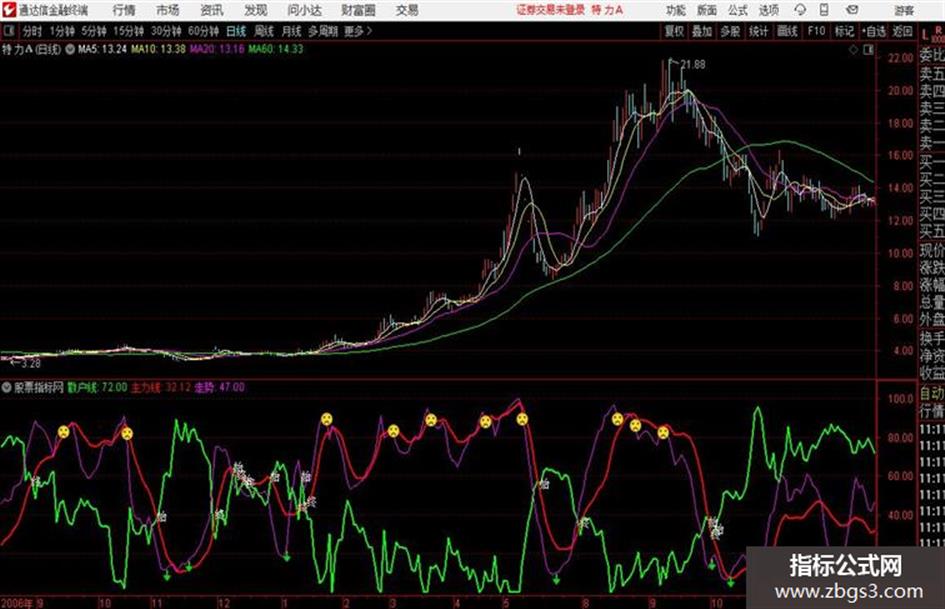The height and width of the screenshot is (609, 945).
Task: Click the 走势: 47.00 indicator label
Action: point(219,388)
